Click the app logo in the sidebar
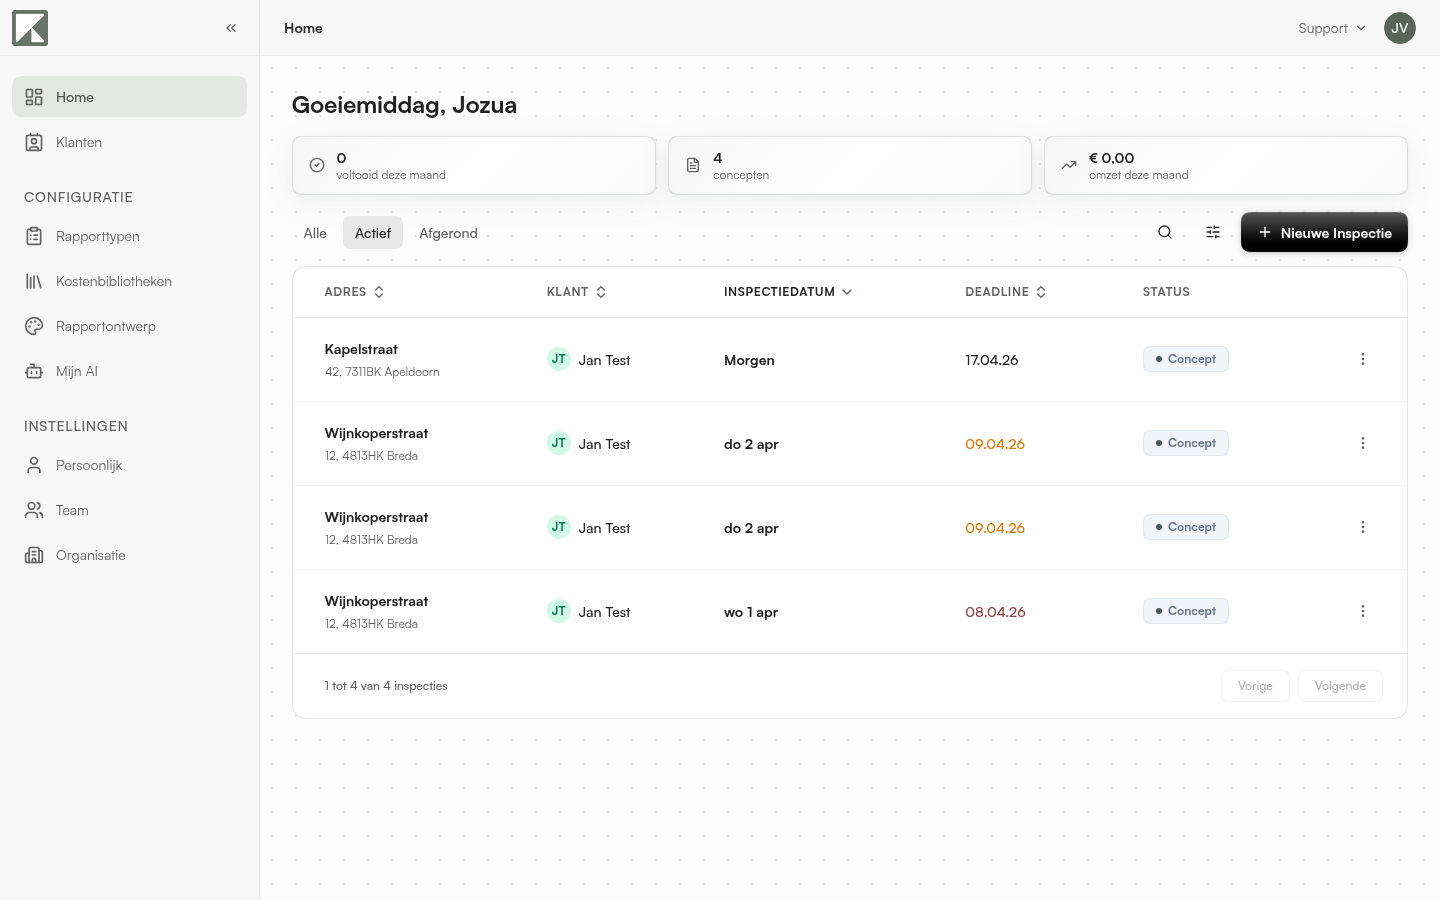The width and height of the screenshot is (1440, 900). pos(30,28)
